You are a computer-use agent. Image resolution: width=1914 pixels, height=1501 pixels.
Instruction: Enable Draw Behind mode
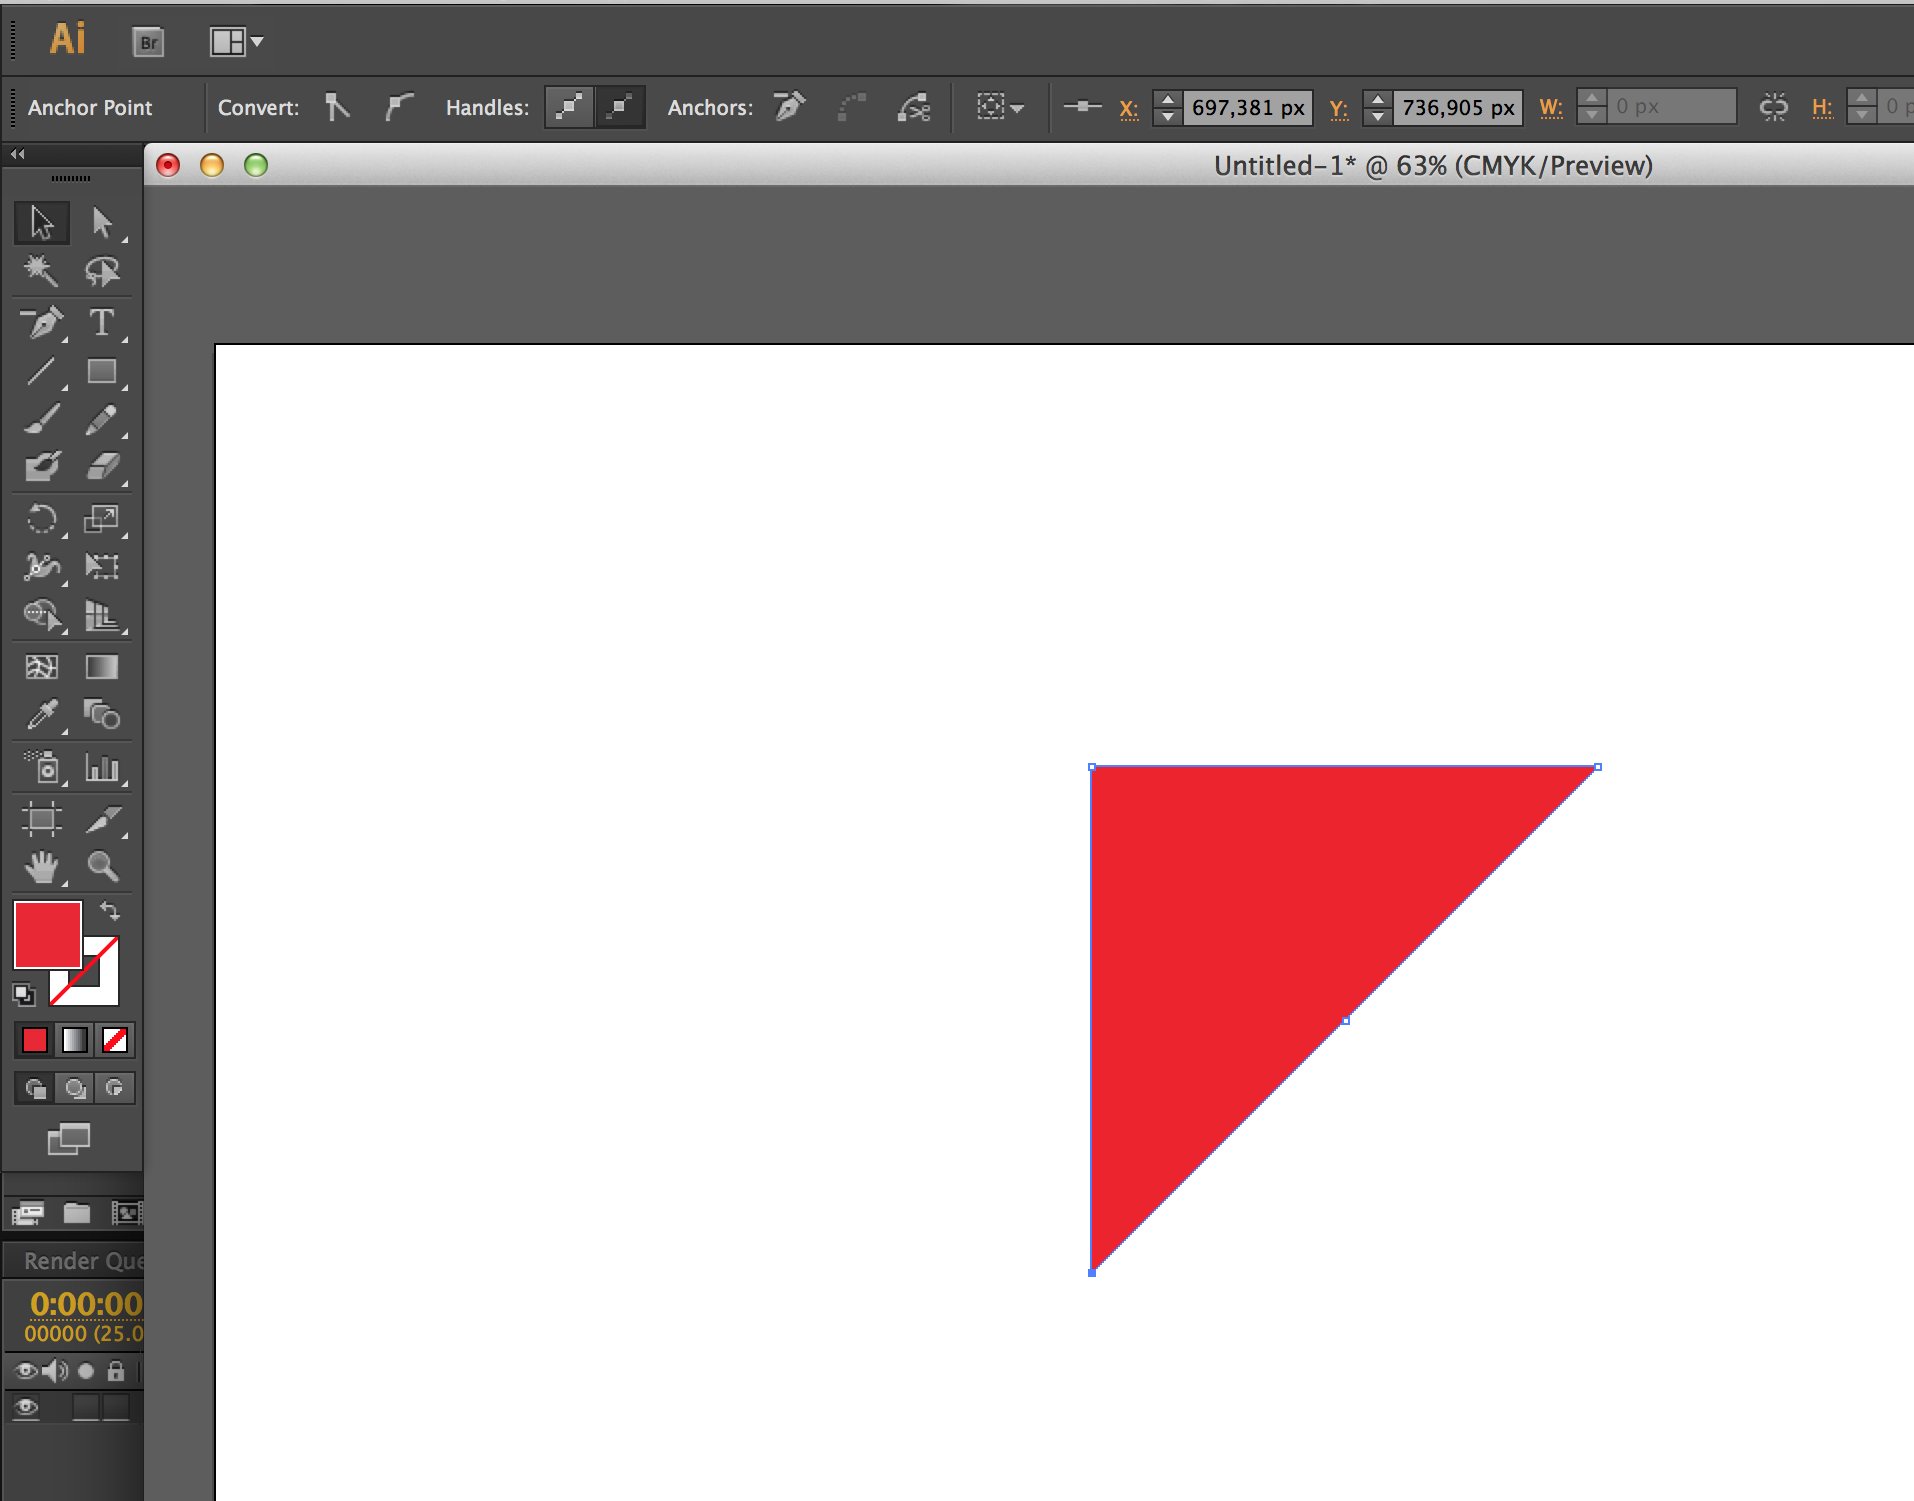[75, 1088]
